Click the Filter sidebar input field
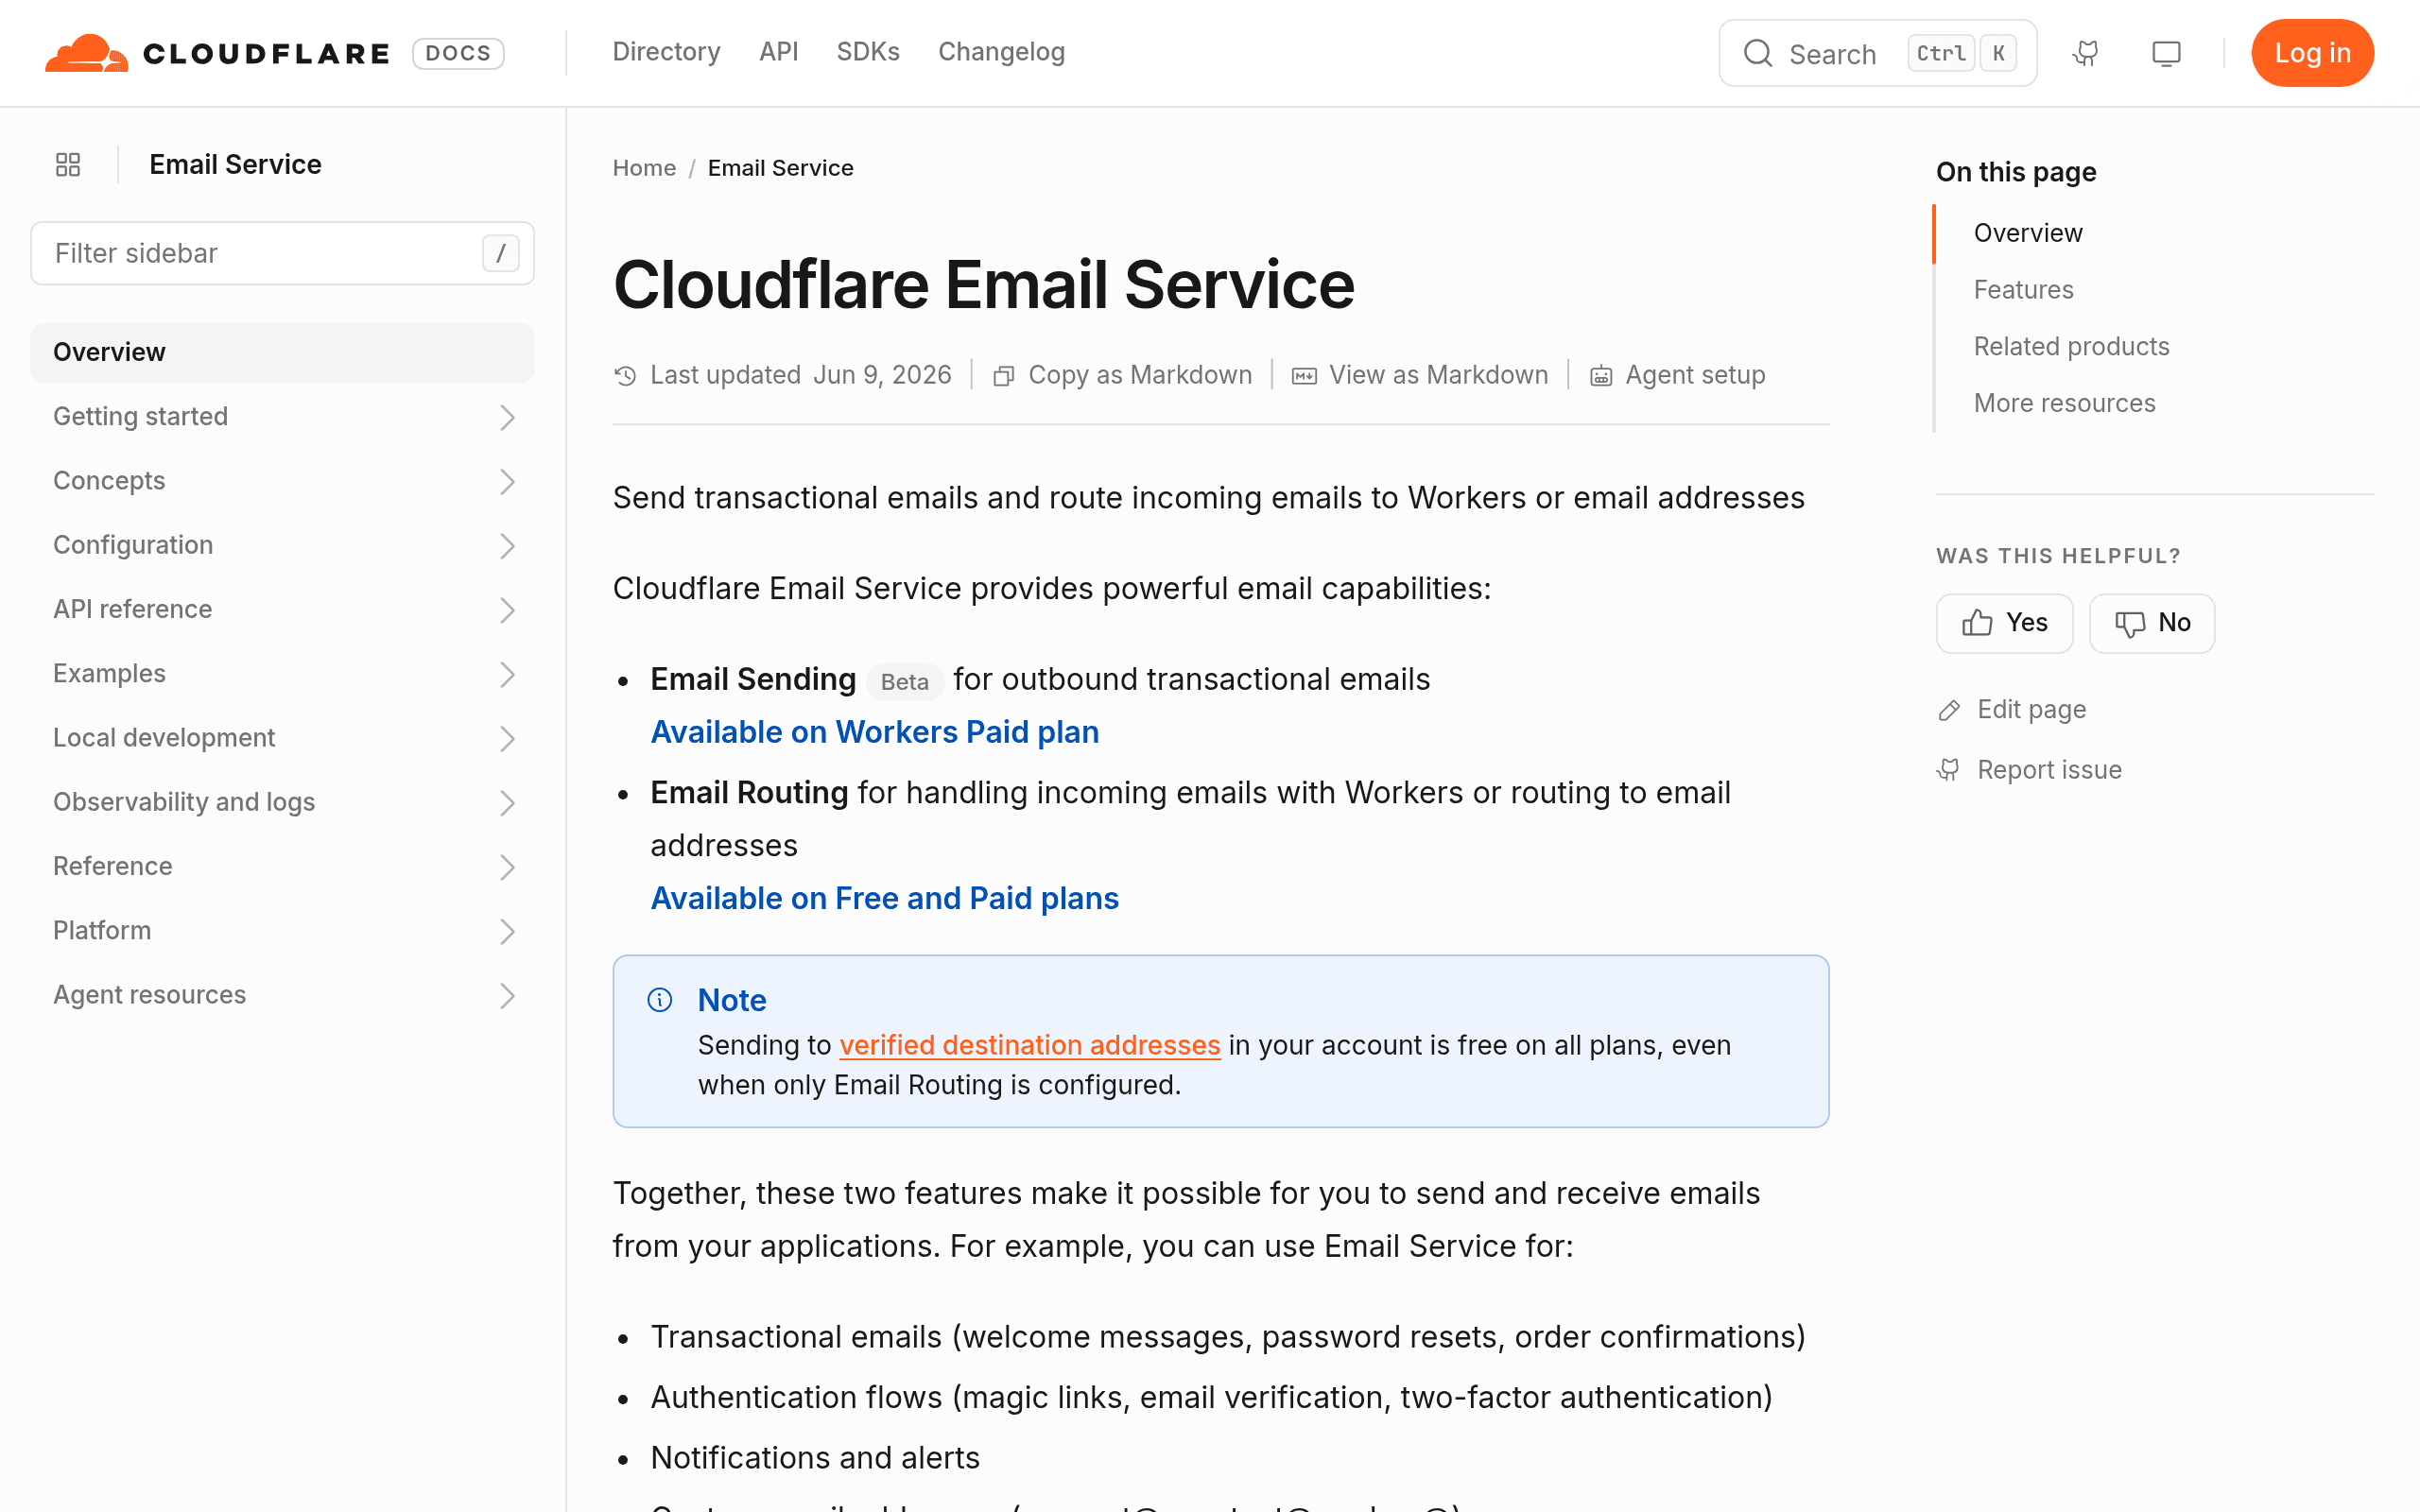Viewport: 2420px width, 1512px height. pyautogui.click(x=282, y=253)
